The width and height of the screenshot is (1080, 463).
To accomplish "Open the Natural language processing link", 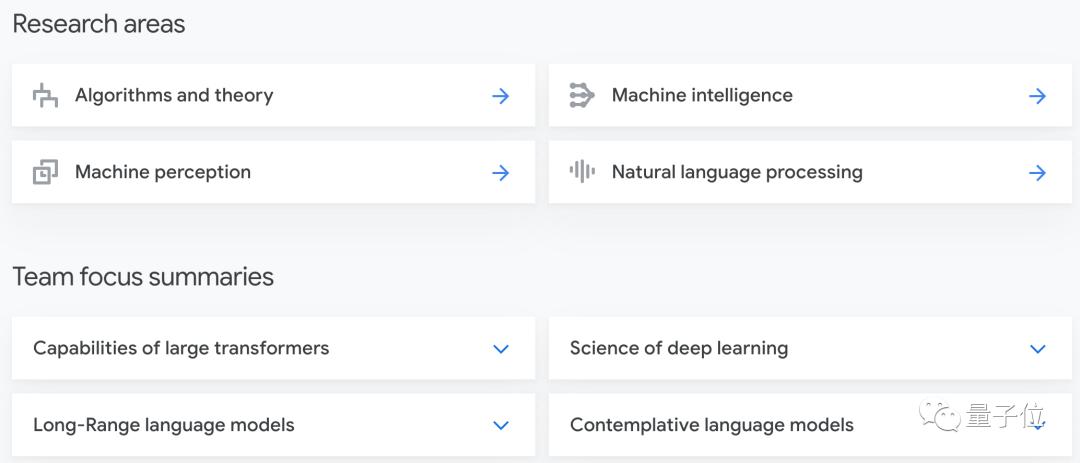I will [737, 172].
